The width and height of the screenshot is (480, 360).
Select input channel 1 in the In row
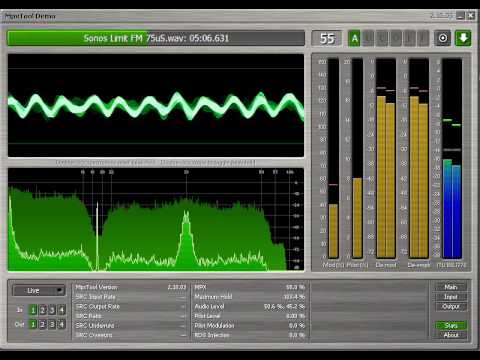pos(33,310)
